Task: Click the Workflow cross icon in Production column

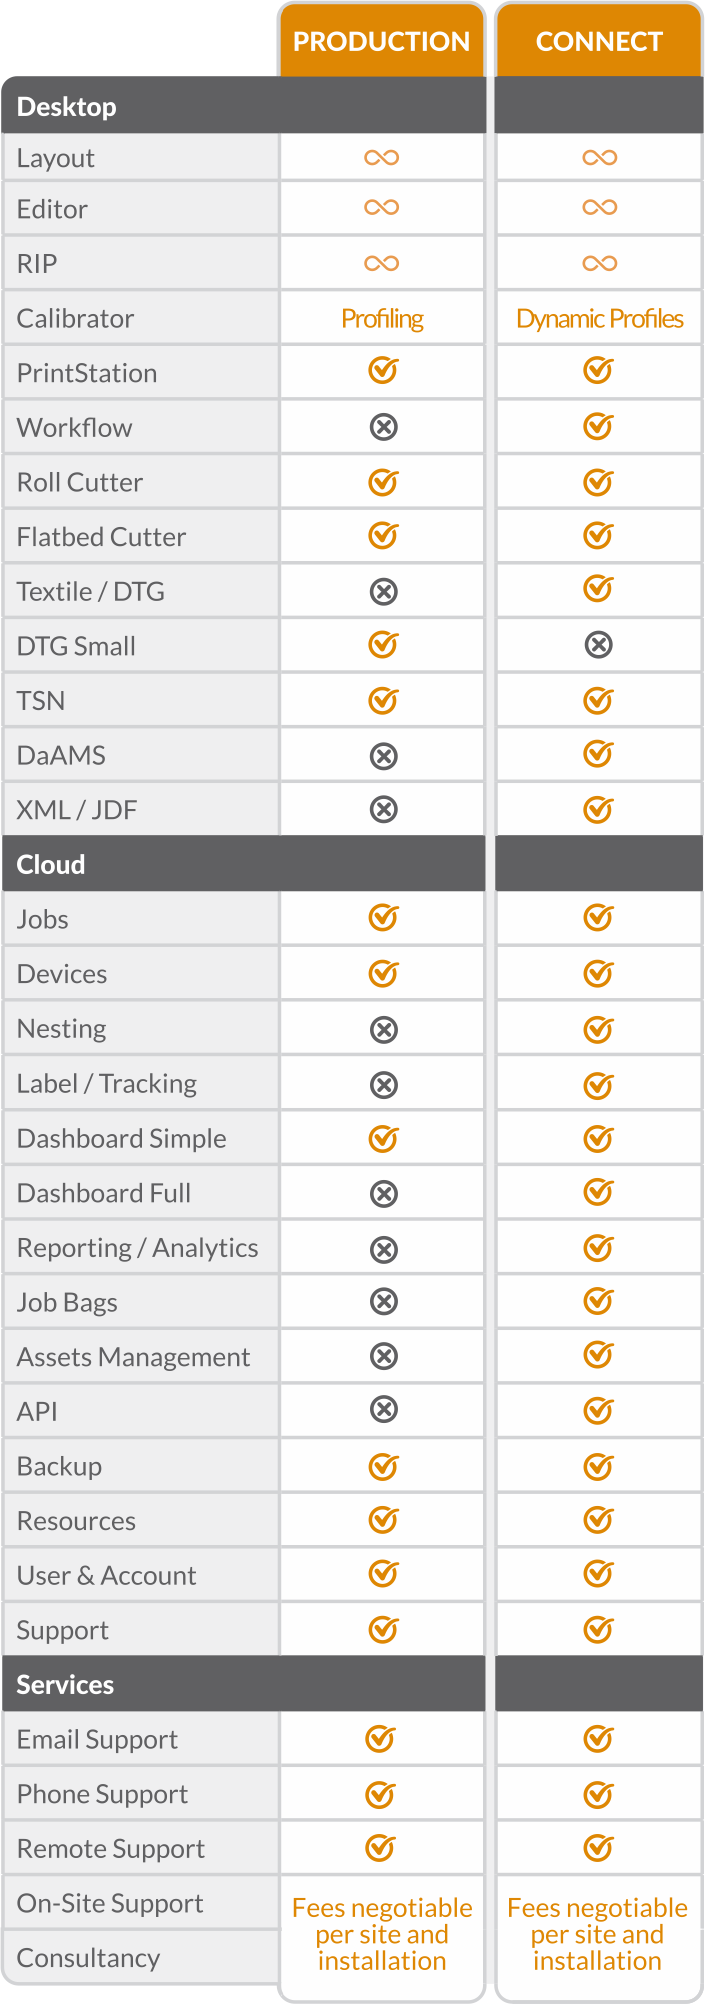Action: 383,428
